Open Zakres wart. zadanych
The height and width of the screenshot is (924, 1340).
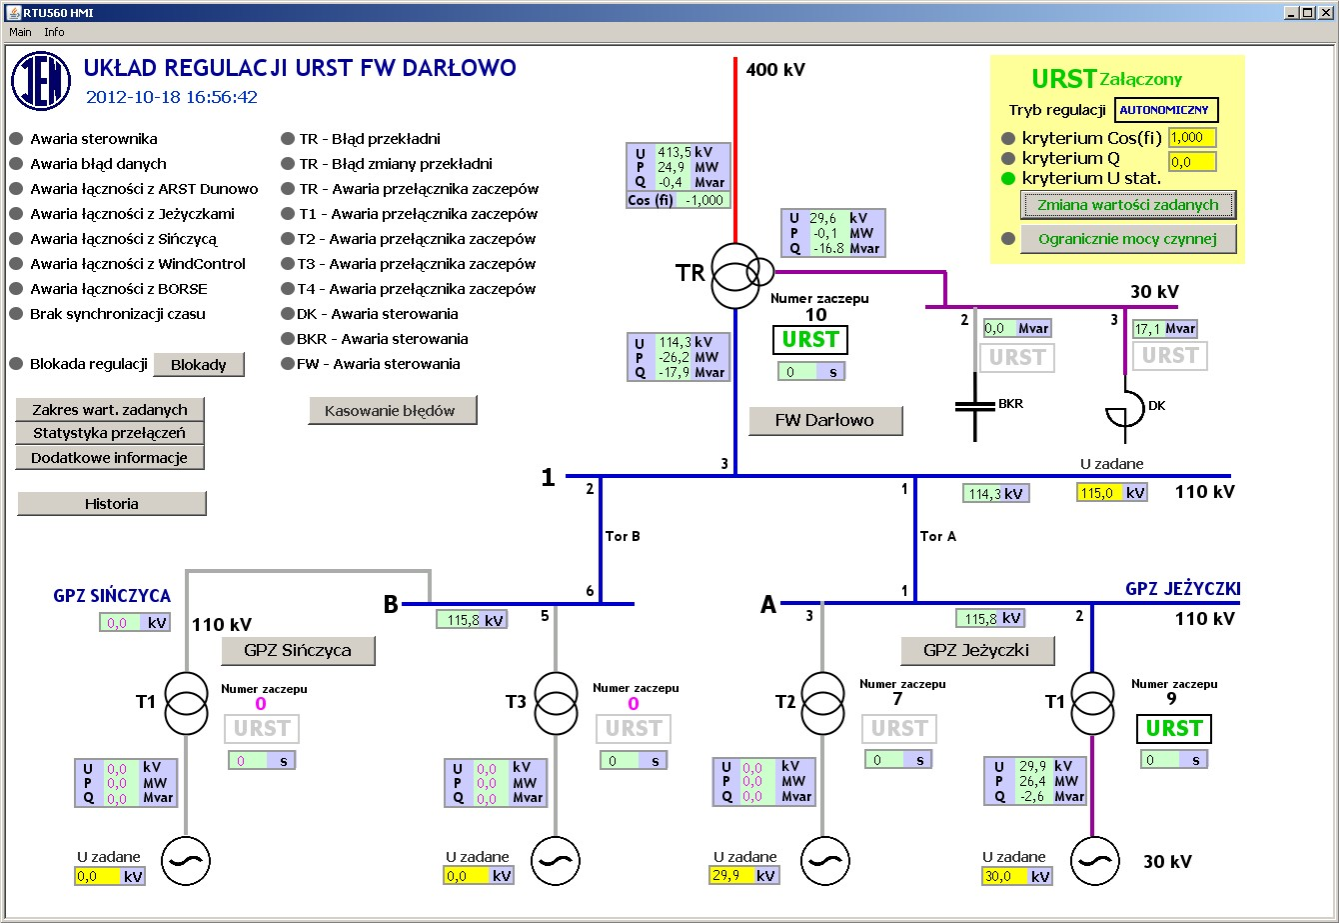pyautogui.click(x=110, y=410)
